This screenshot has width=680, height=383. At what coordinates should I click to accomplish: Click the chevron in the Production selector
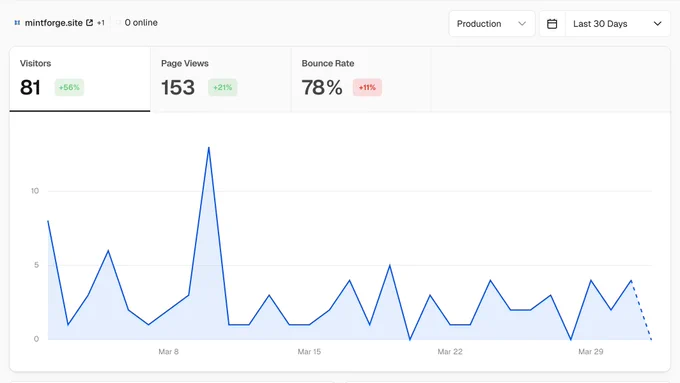522,24
